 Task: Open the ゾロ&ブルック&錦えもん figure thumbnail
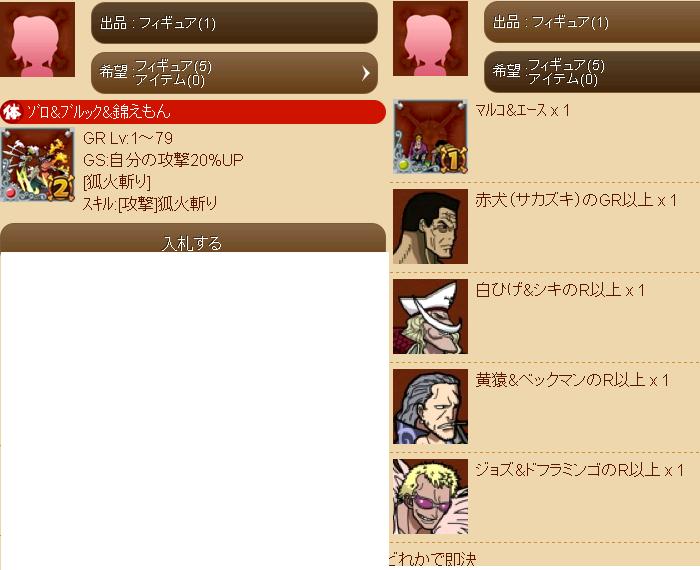(38, 166)
